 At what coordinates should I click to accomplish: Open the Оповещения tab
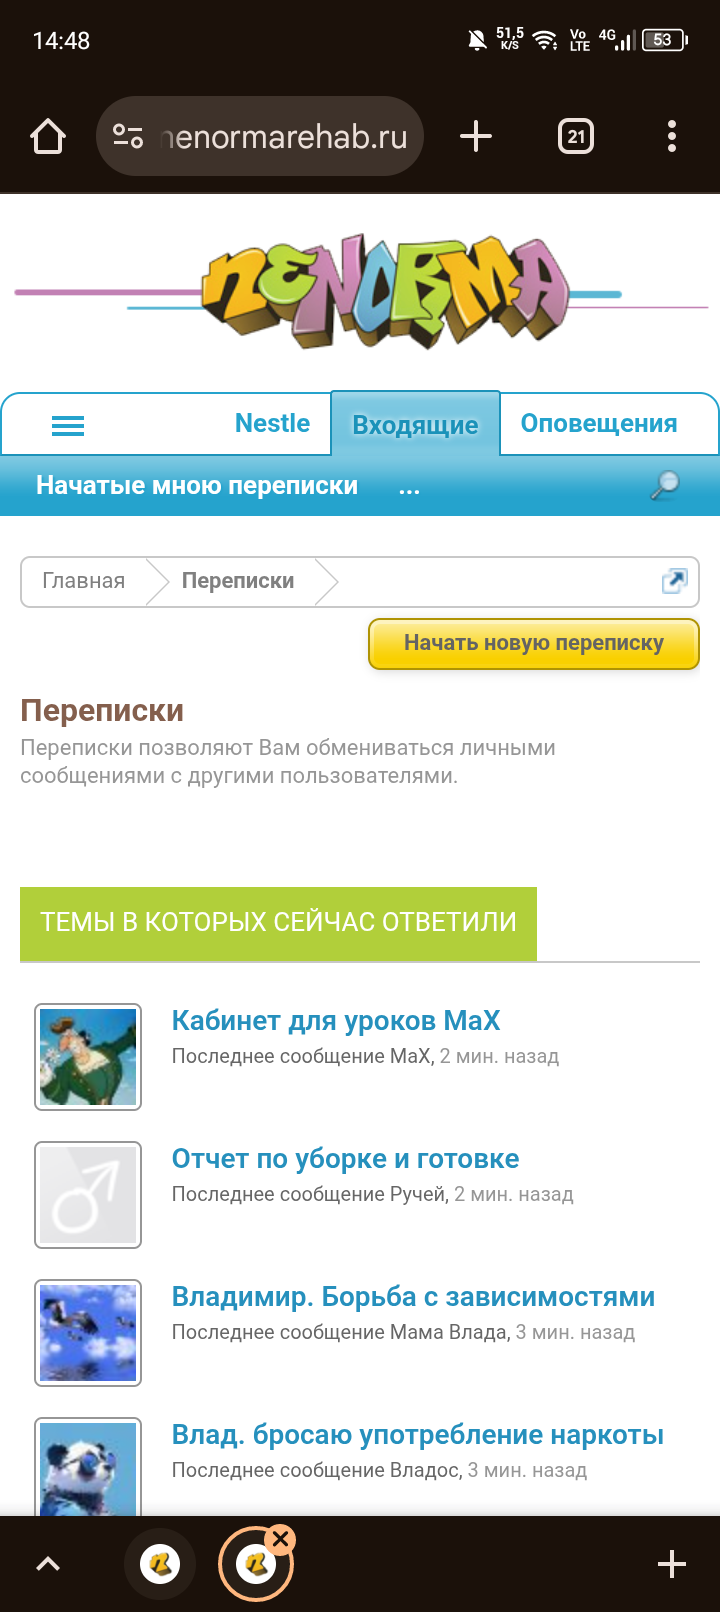point(599,423)
